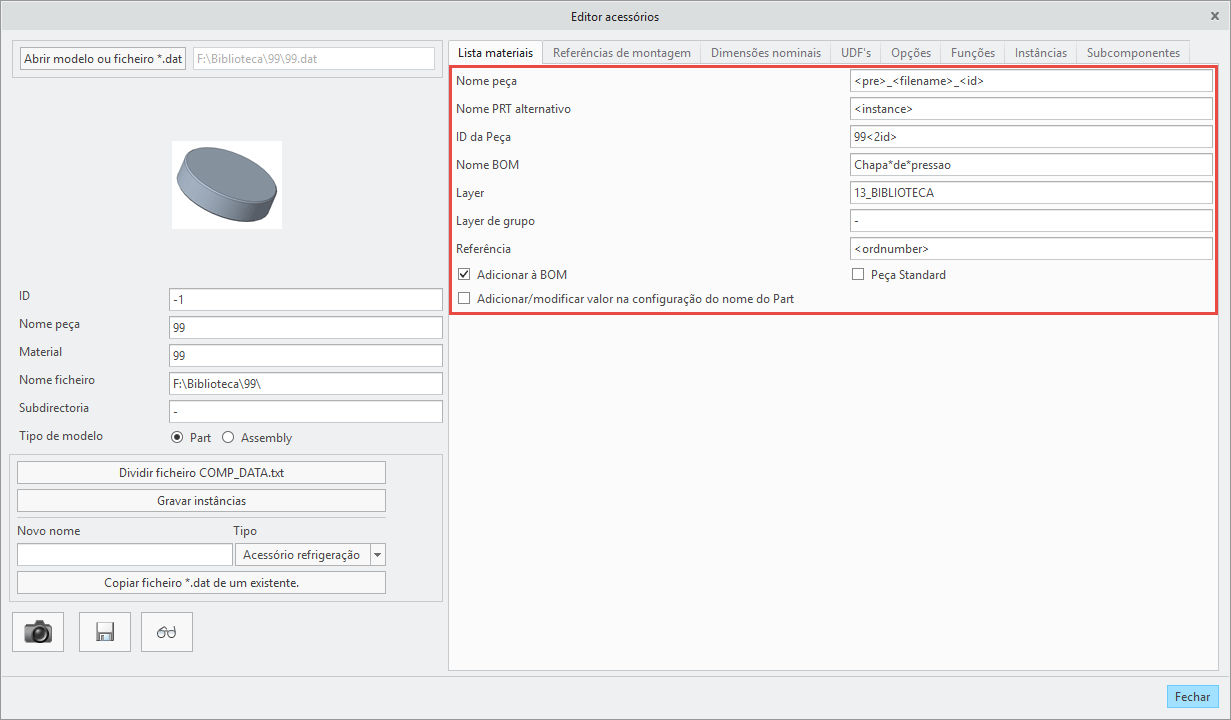This screenshot has height=720, width=1231.
Task: Click the Layer de grupo field
Action: (1031, 221)
